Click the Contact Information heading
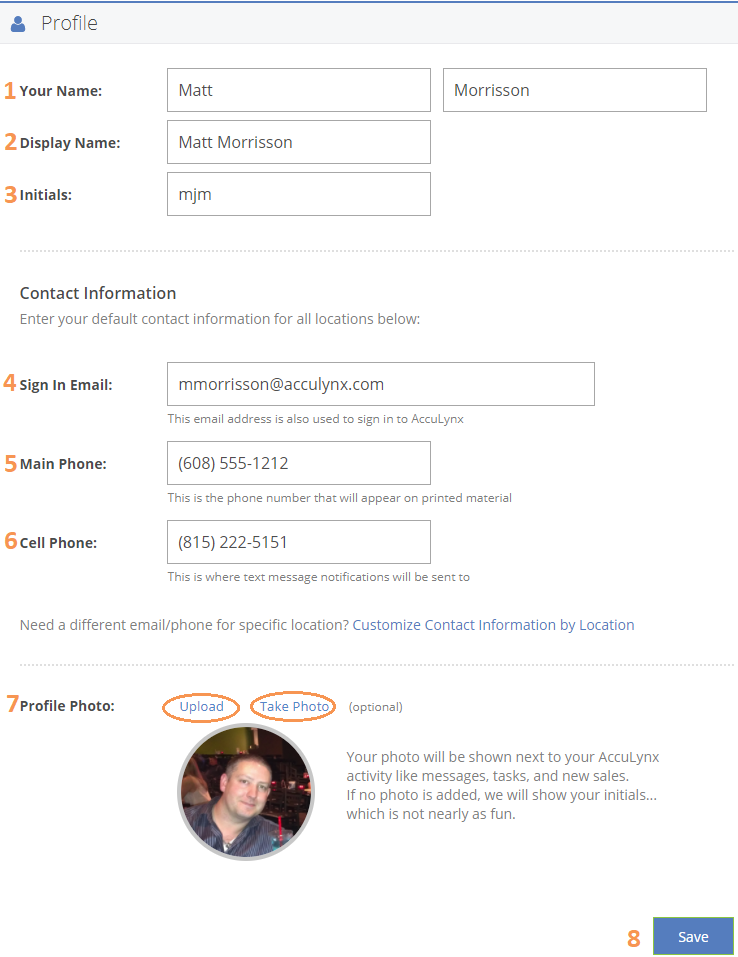This screenshot has height=957, width=738. coord(98,293)
